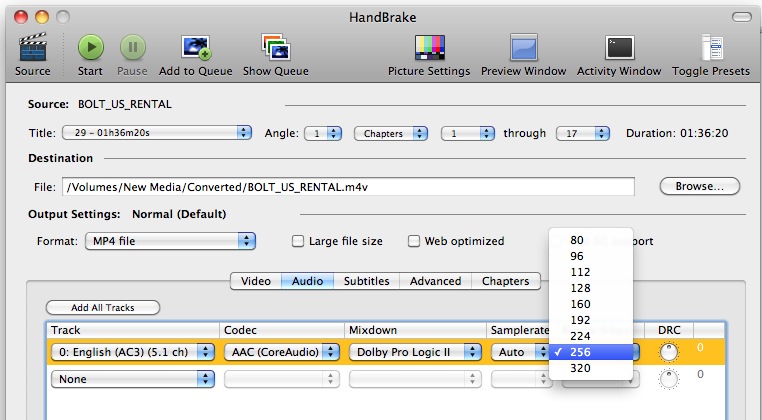This screenshot has width=762, height=420.
Task: Open the Source clapperboard icon
Action: tap(33, 48)
